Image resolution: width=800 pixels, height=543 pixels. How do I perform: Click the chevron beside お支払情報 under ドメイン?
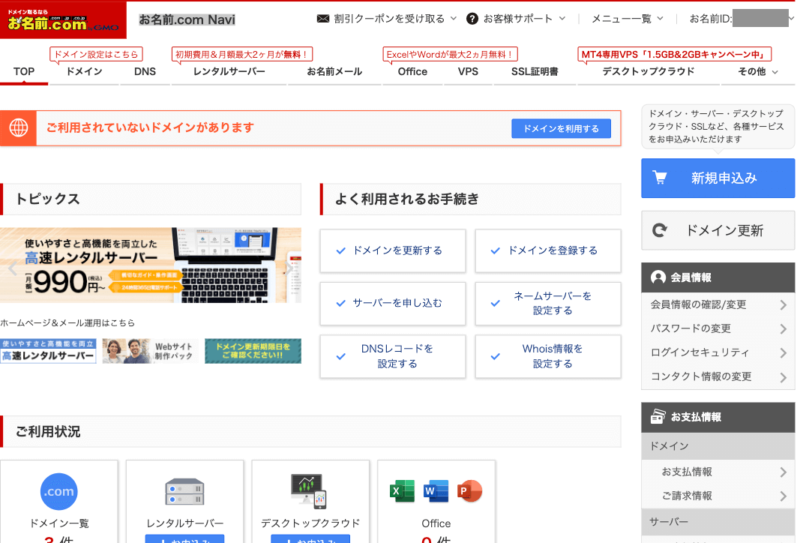[783, 472]
